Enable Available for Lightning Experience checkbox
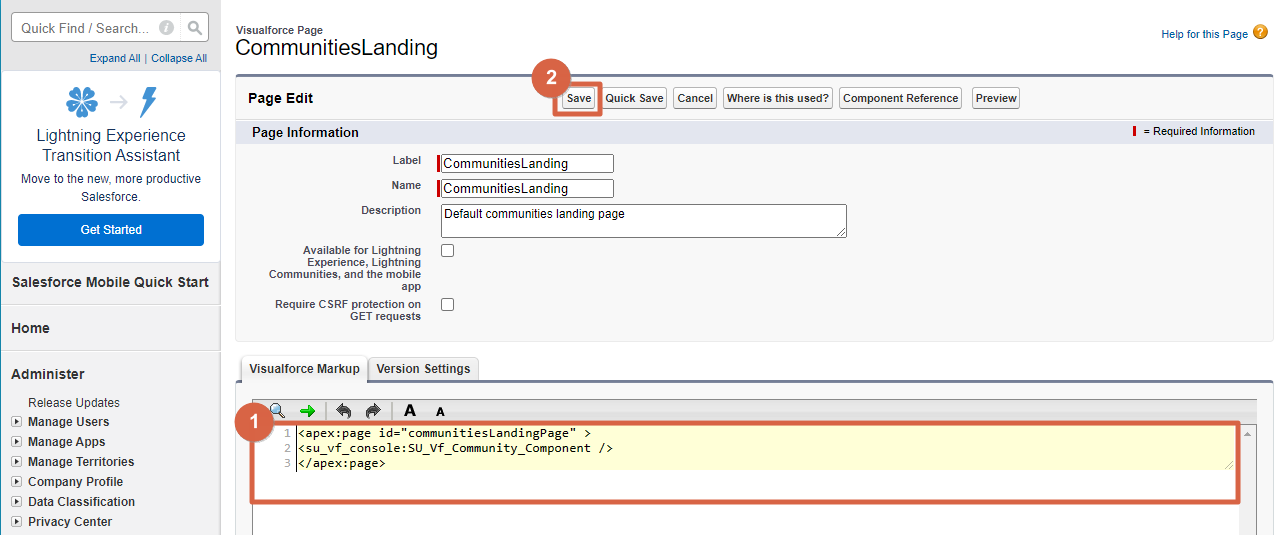Image resolution: width=1278 pixels, height=535 pixels. (448, 251)
